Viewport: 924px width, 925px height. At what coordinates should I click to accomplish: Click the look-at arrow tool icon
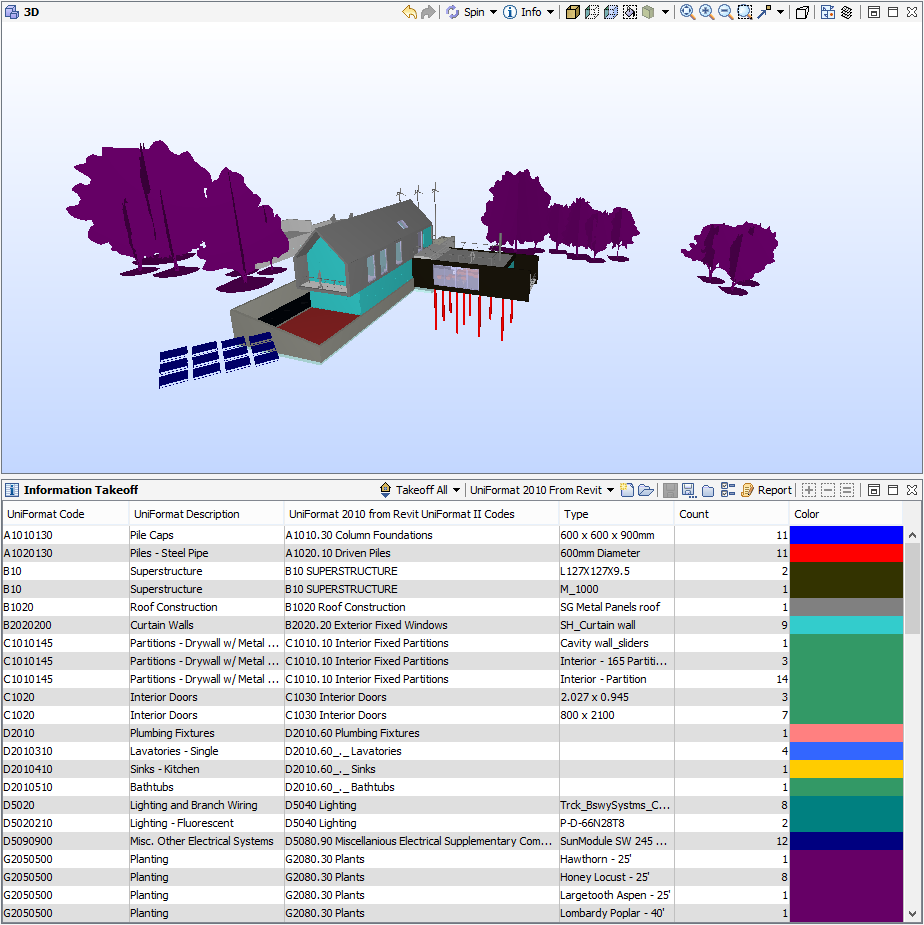[x=764, y=12]
